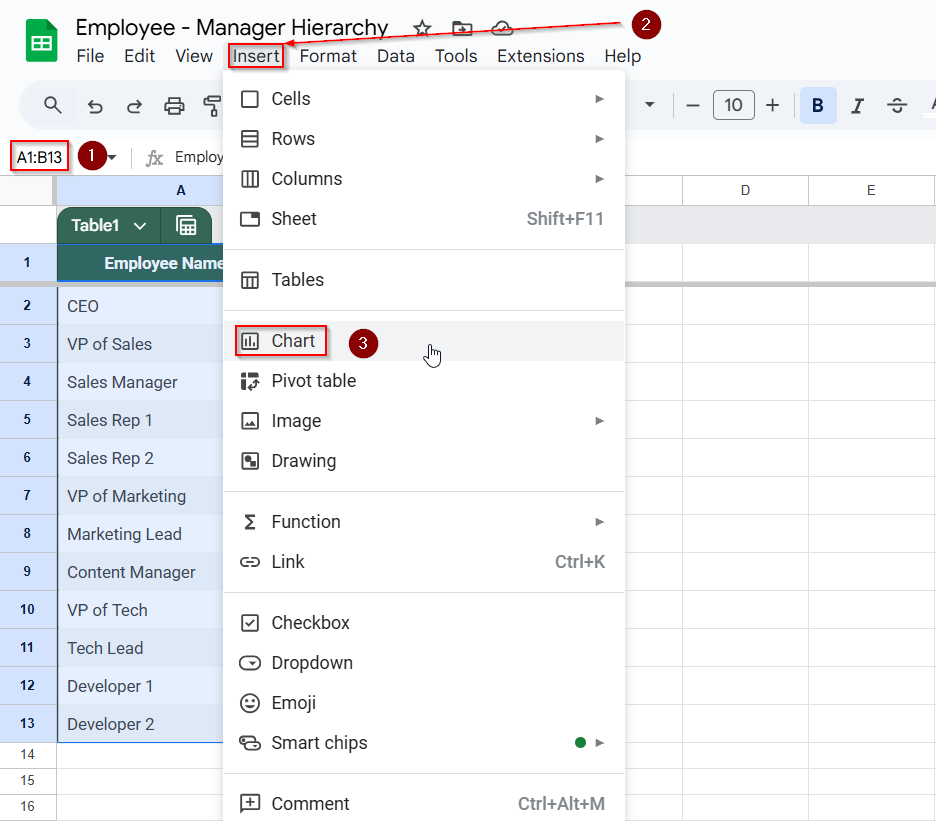Open the Format menu
This screenshot has width=936, height=821.
pyautogui.click(x=328, y=56)
